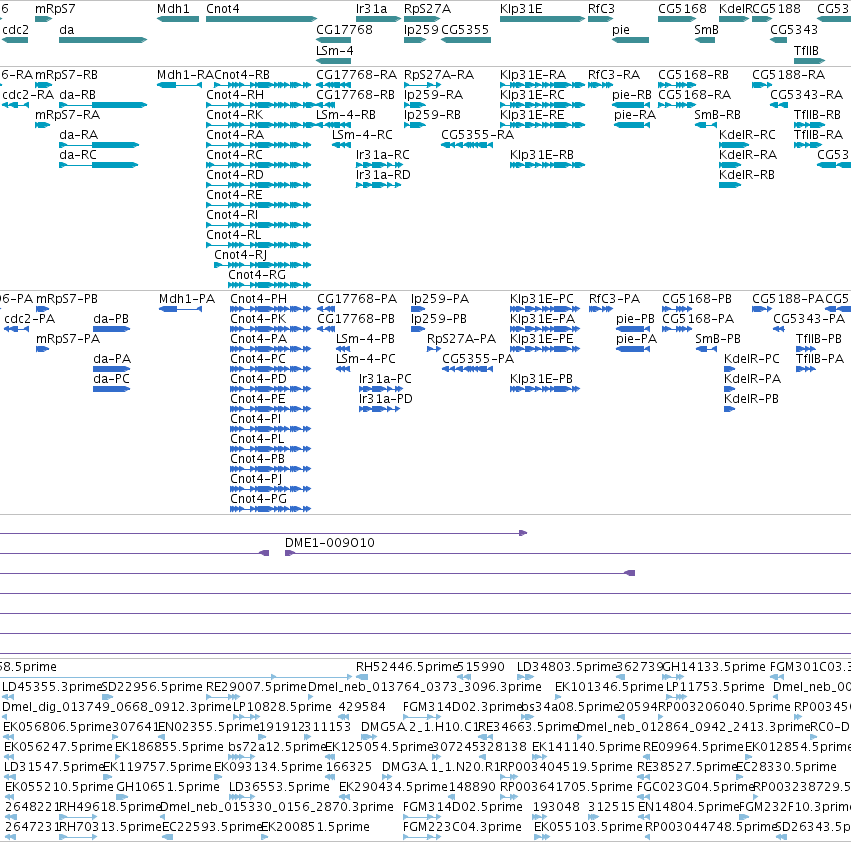Click transcript da-RC
The image size is (851, 842).
78,155
